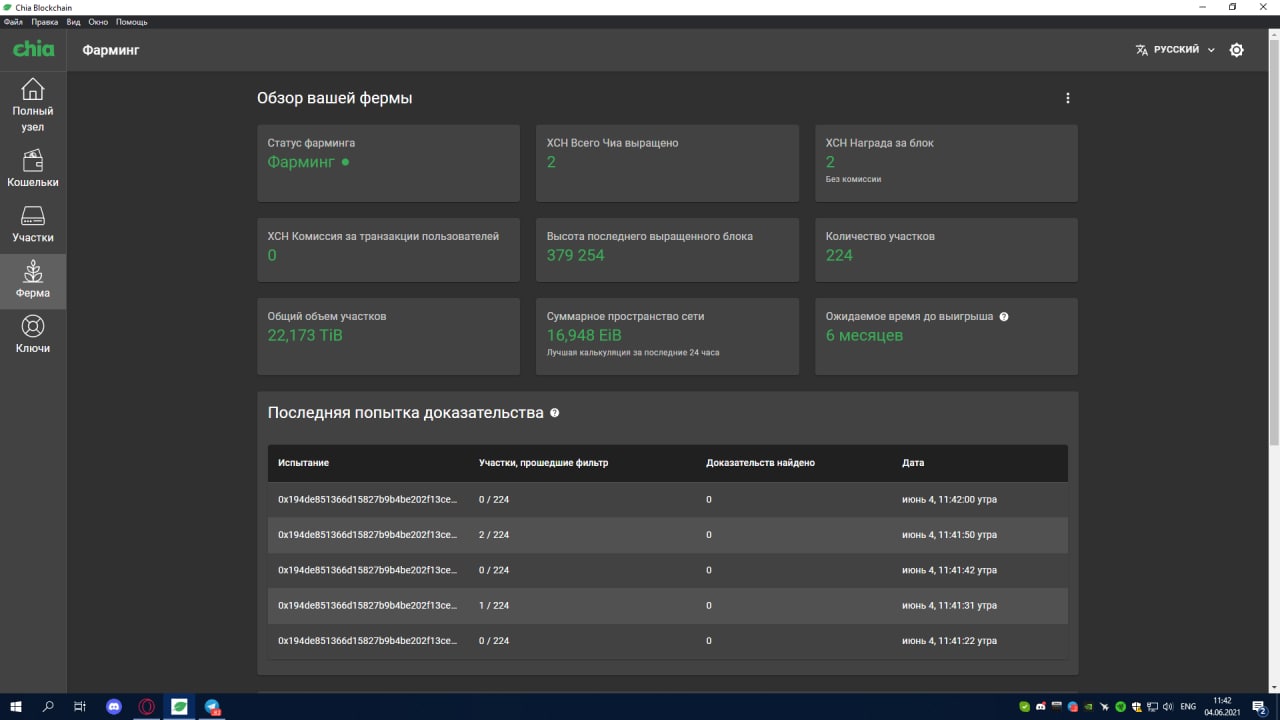Open the Вид menu
Viewport: 1280px width, 720px height.
click(73, 21)
